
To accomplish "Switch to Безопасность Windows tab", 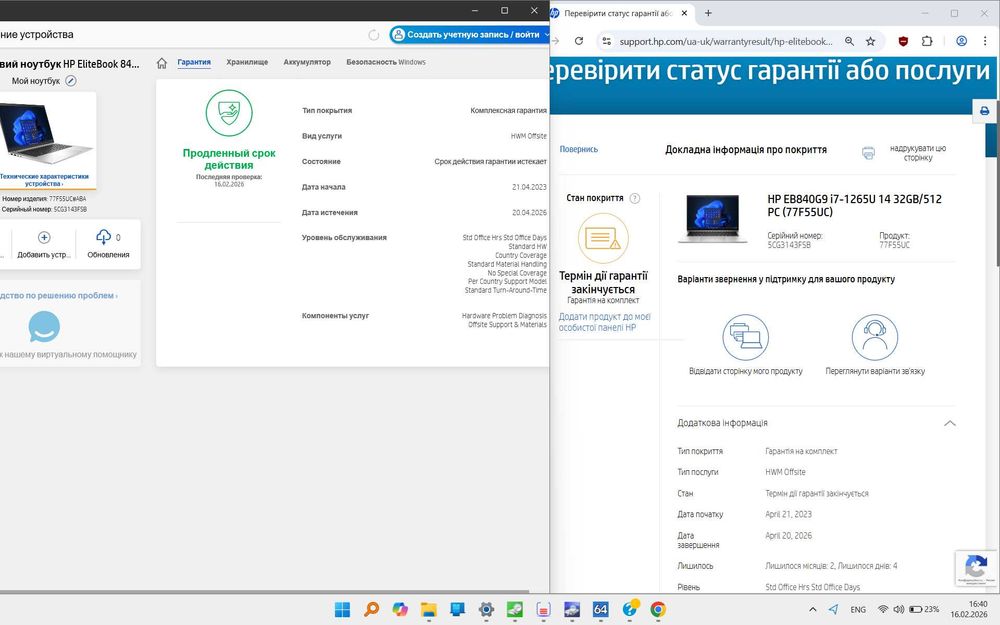I will point(386,62).
